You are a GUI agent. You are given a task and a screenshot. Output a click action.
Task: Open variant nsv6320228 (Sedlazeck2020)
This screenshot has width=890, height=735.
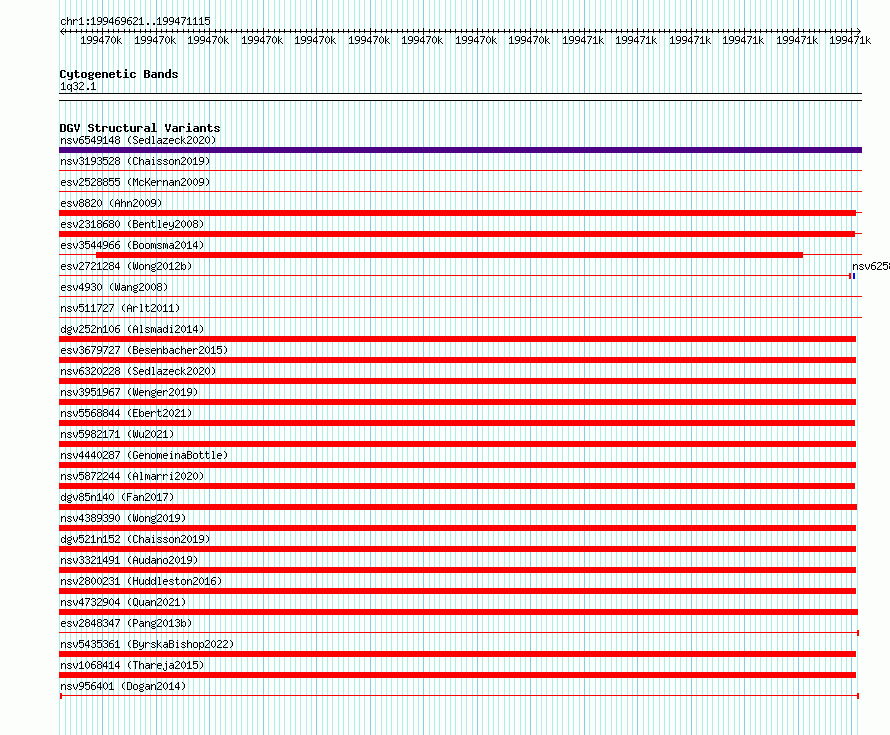coord(138,371)
